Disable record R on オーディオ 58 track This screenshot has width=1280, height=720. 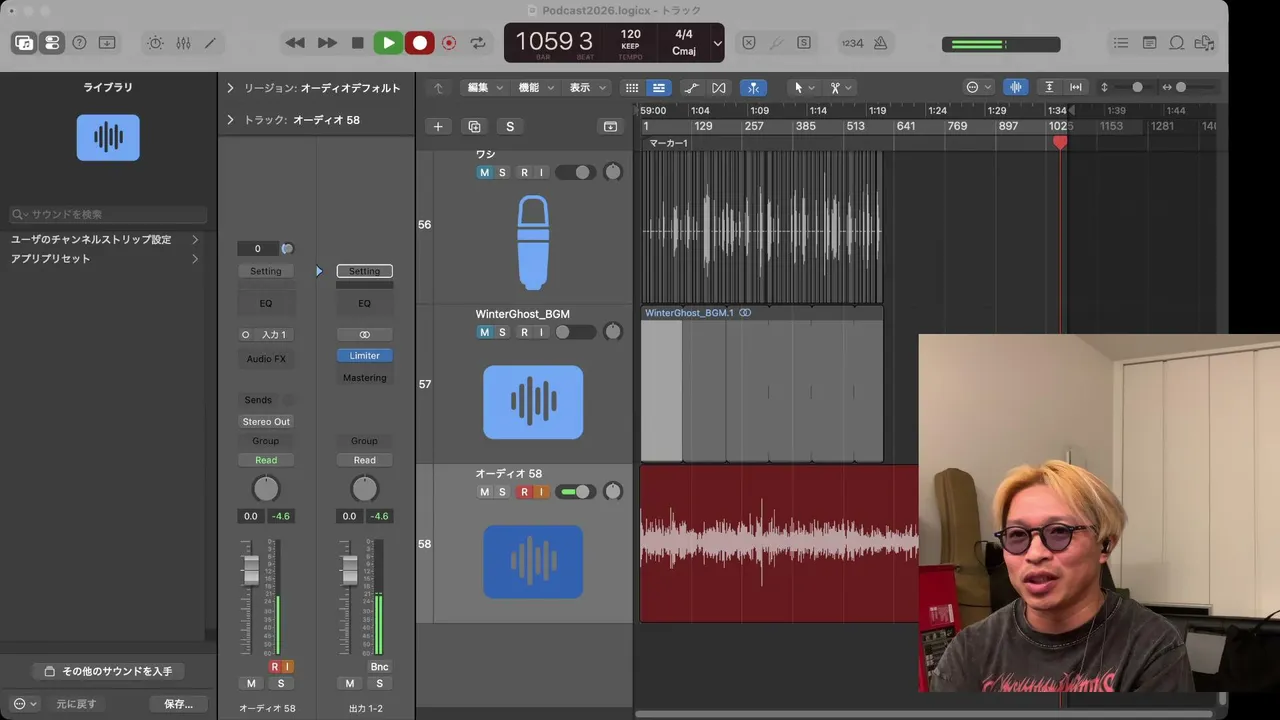(524, 492)
